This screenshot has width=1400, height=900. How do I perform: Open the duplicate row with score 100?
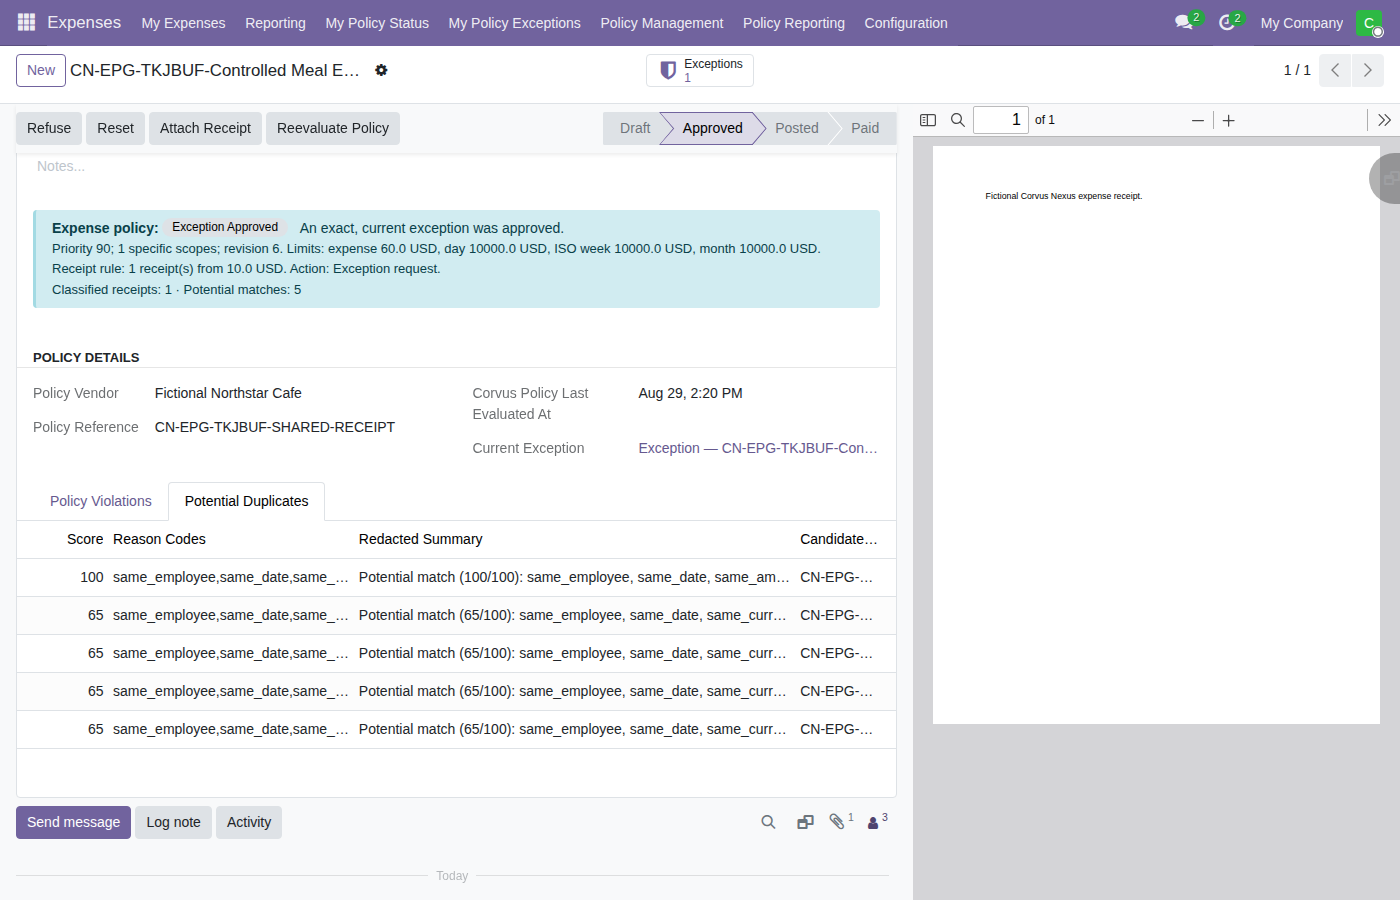tap(456, 577)
